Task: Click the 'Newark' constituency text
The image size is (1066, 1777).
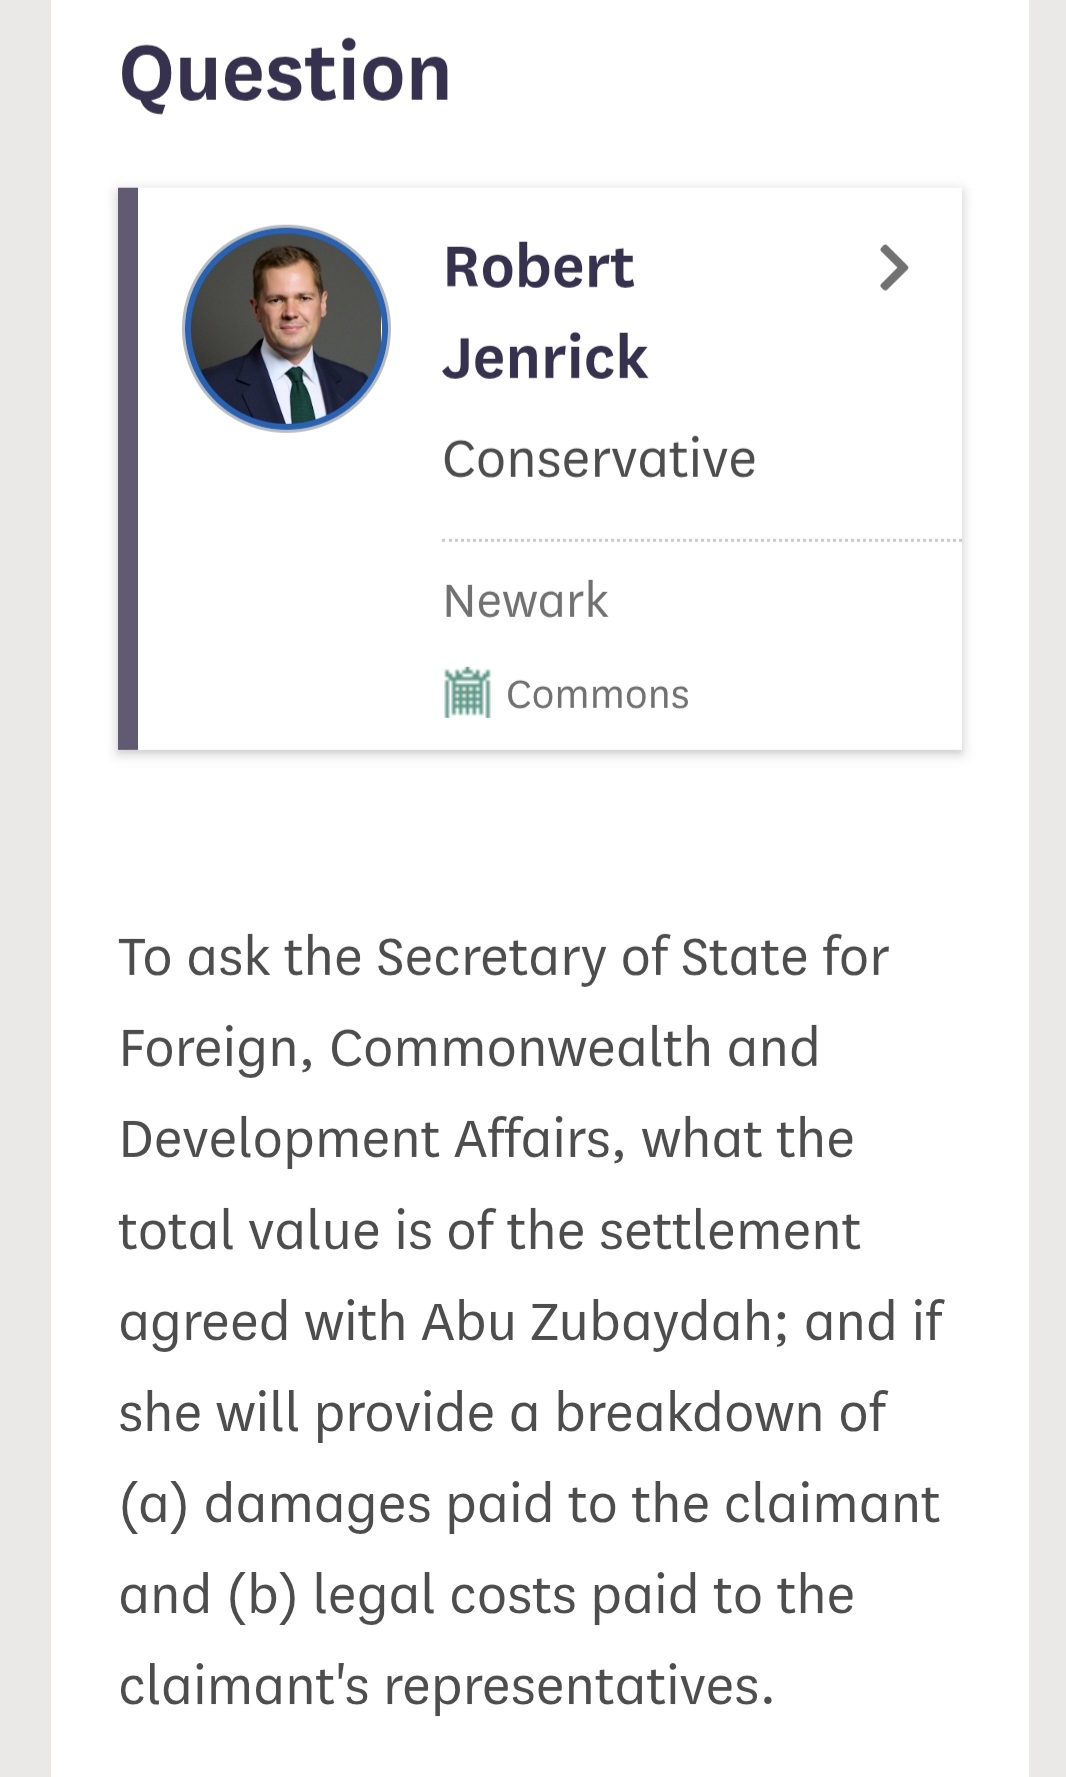Action: (525, 601)
